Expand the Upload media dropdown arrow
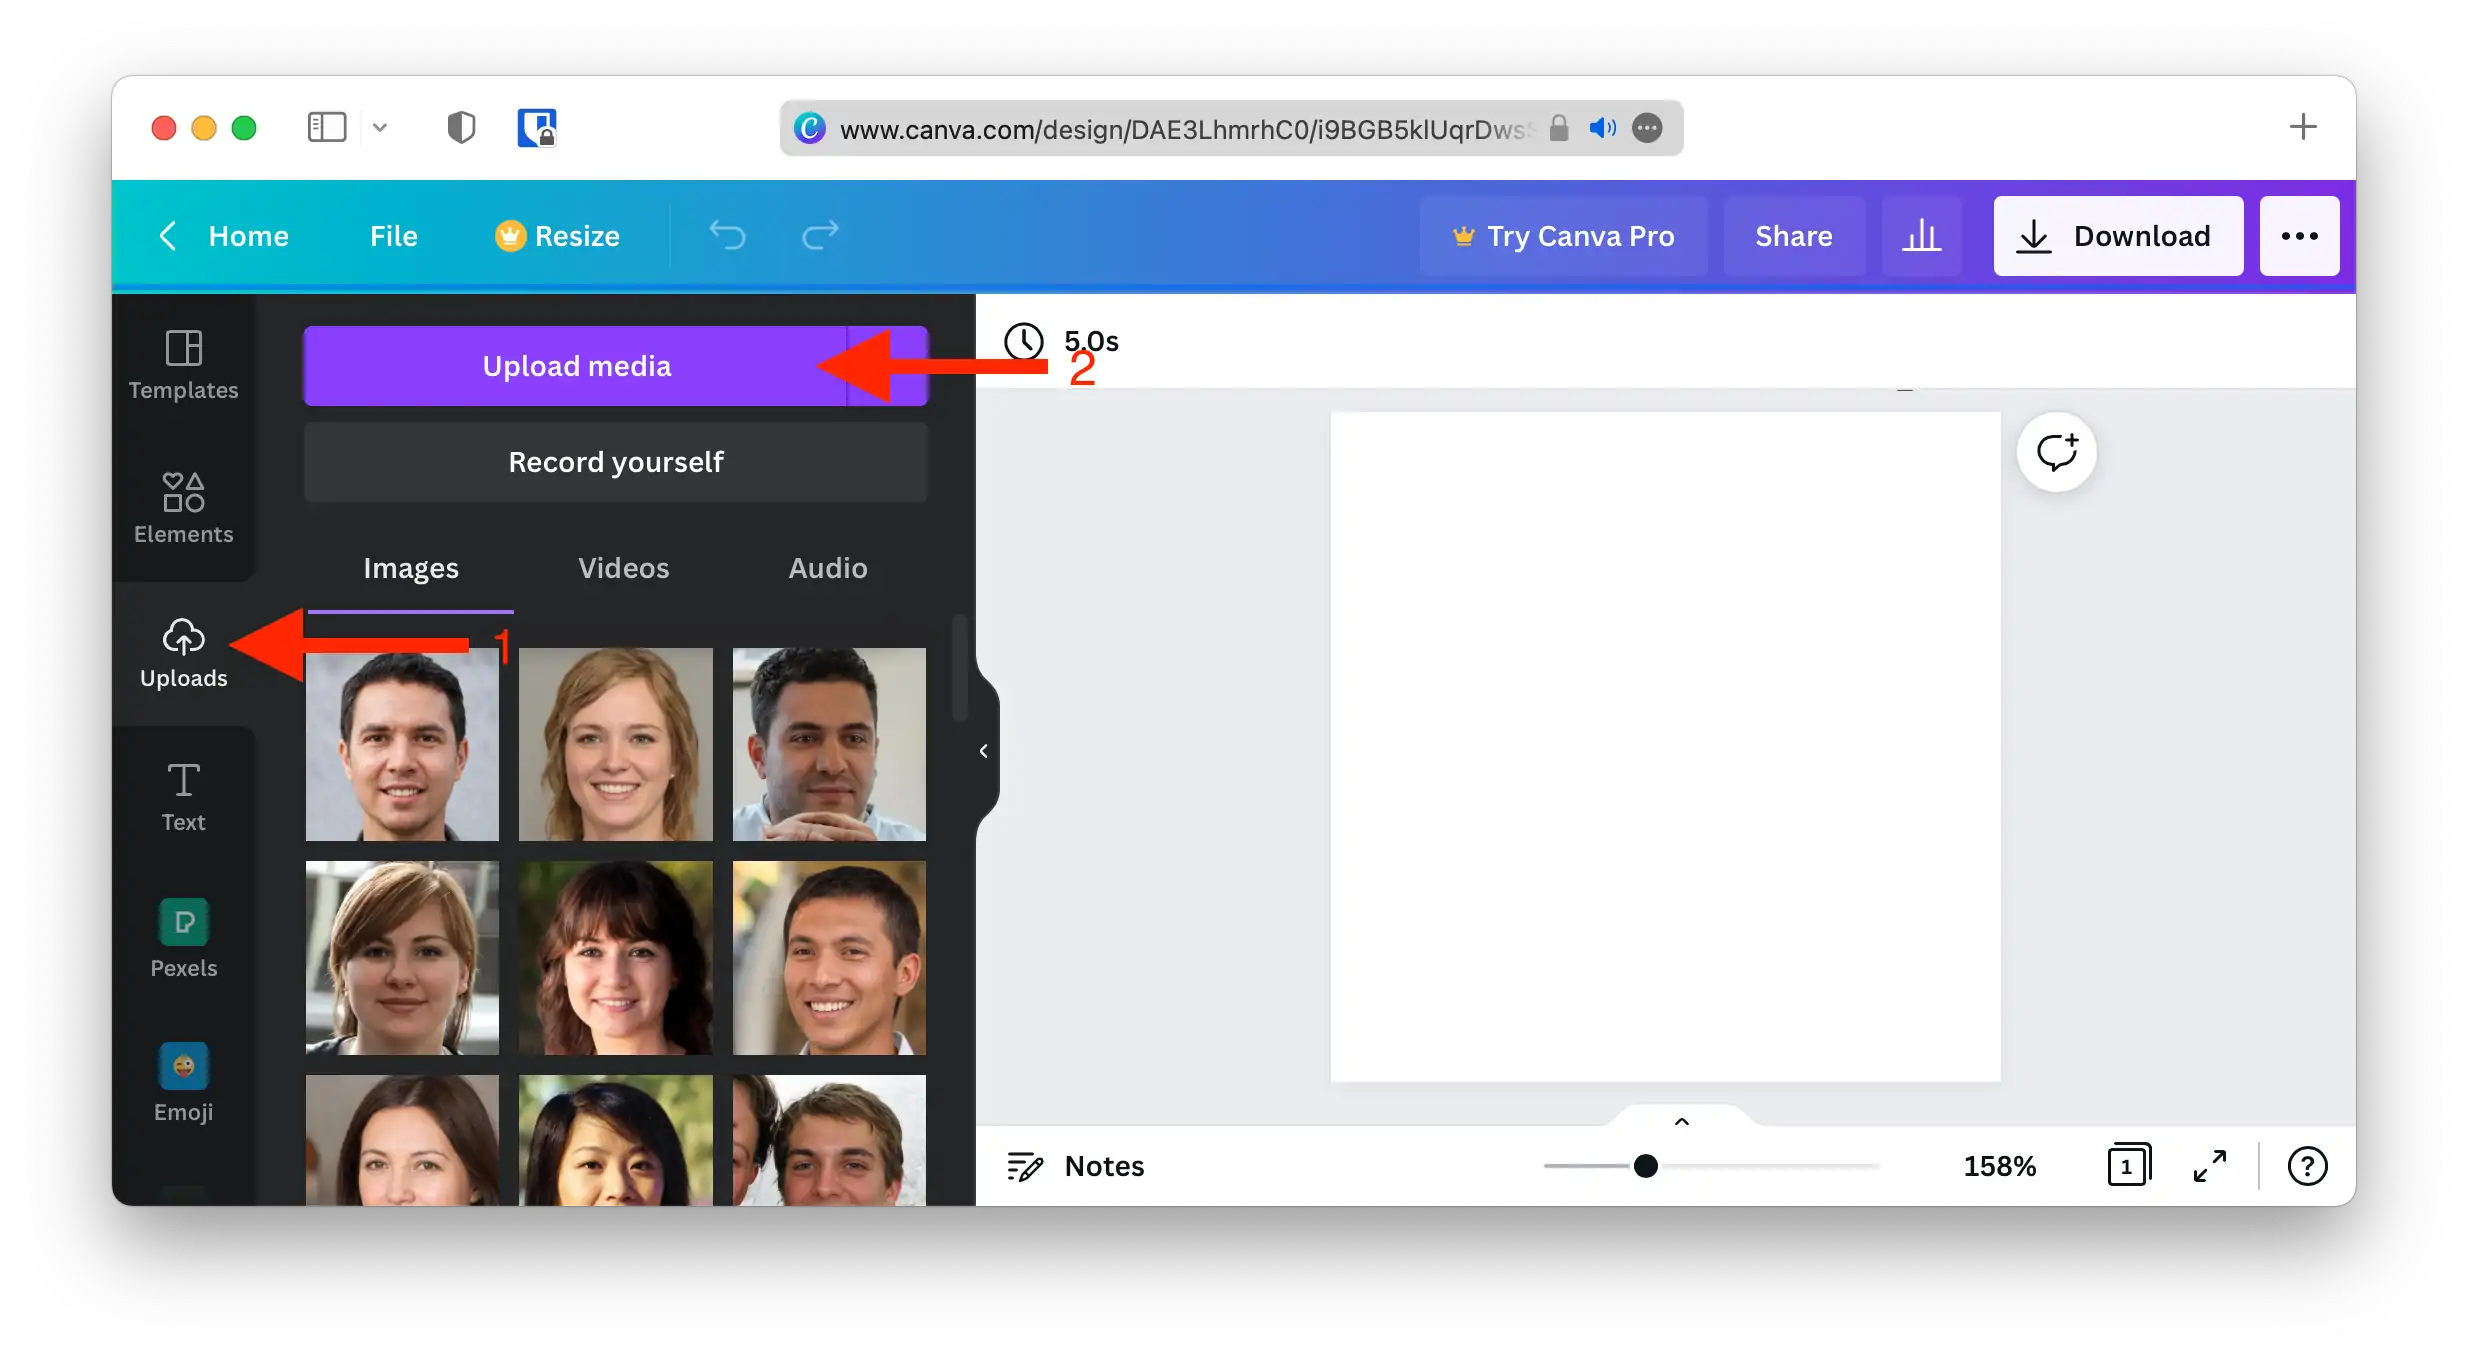 (889, 366)
